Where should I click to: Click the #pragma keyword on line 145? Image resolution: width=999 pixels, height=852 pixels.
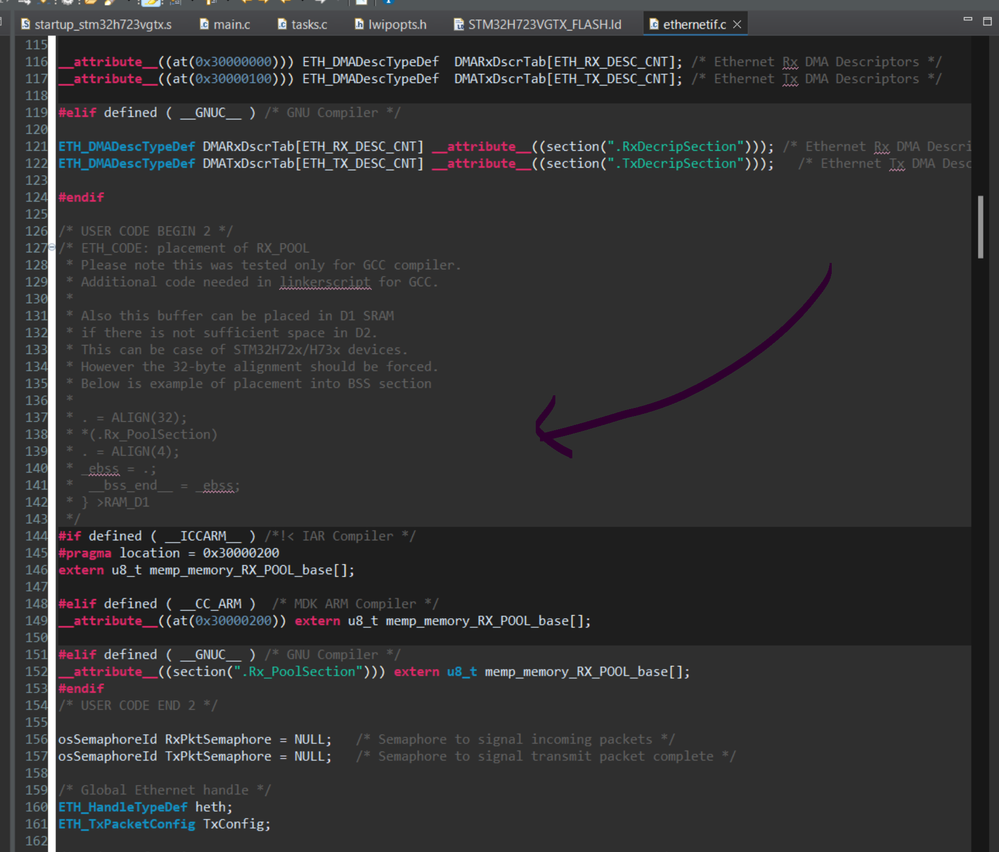[x=85, y=553]
